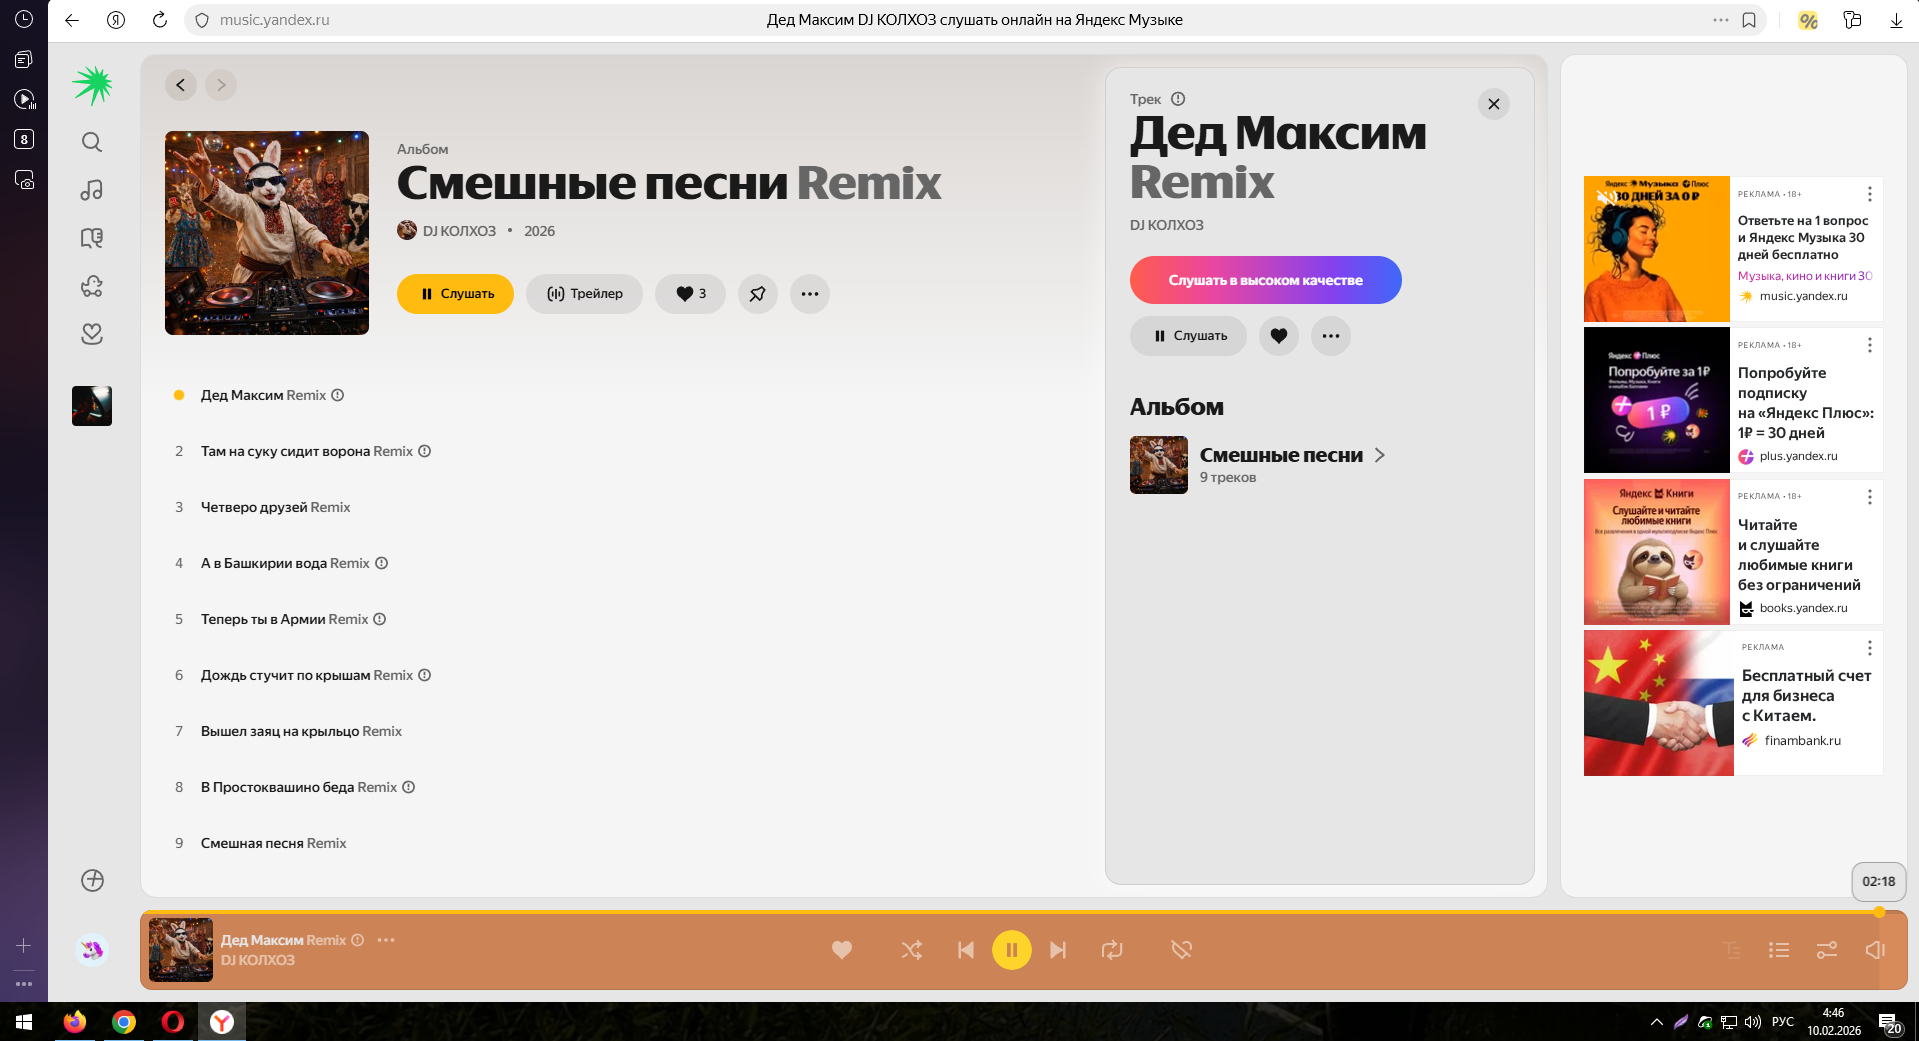Open the music note collection icon in sidebar
1919x1041 pixels.
tap(92, 190)
